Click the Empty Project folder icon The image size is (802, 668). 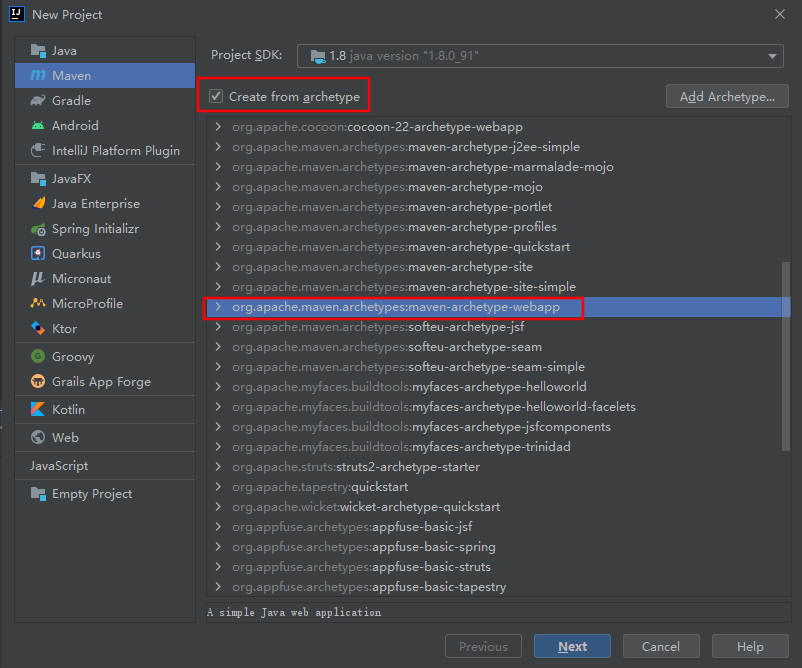point(38,494)
